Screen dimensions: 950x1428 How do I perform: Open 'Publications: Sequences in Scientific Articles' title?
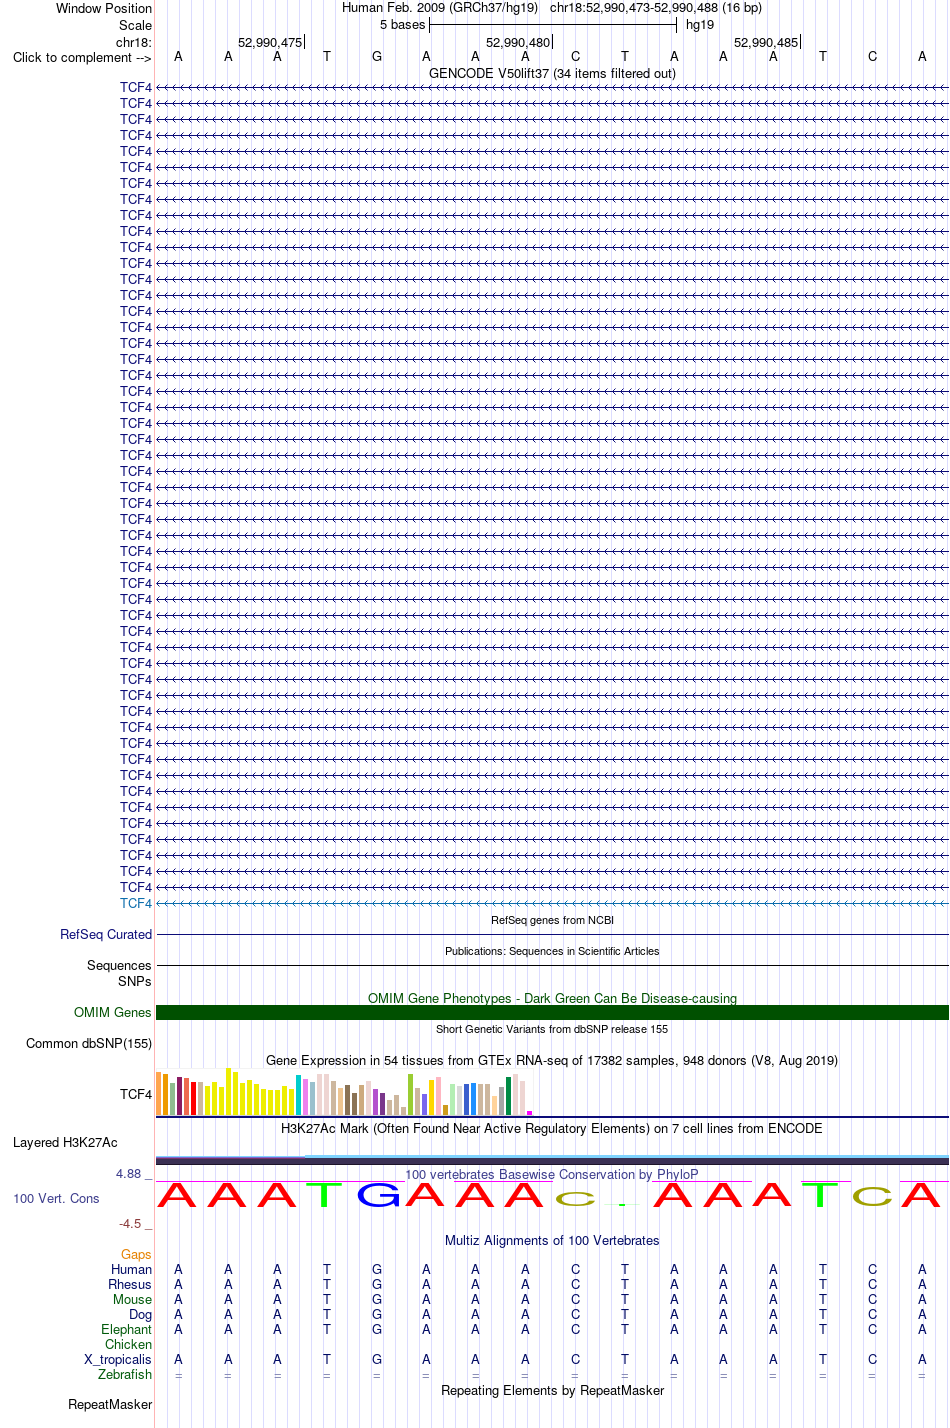[552, 951]
